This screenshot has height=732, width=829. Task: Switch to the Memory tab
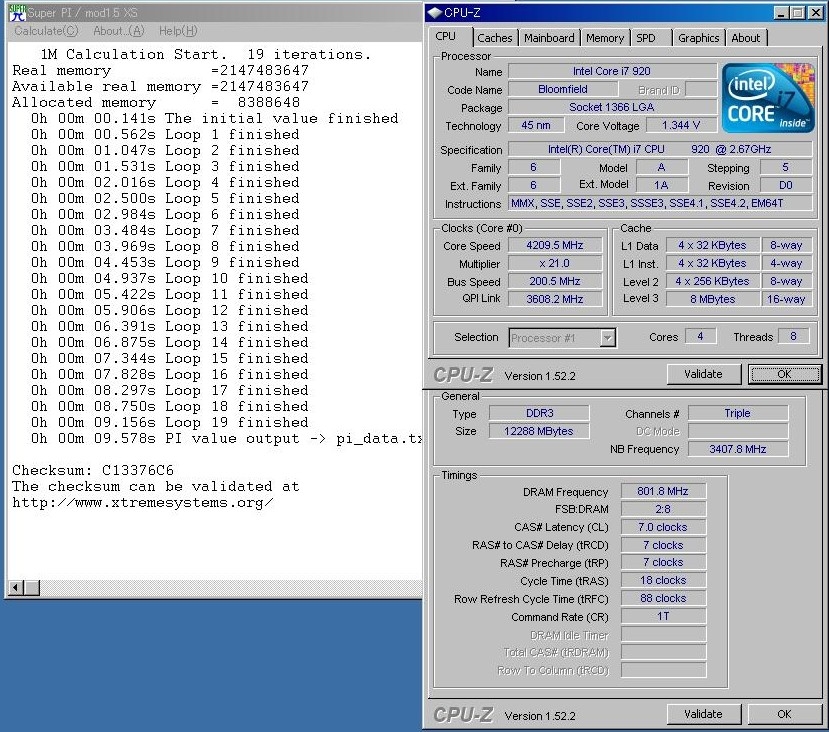[x=605, y=38]
